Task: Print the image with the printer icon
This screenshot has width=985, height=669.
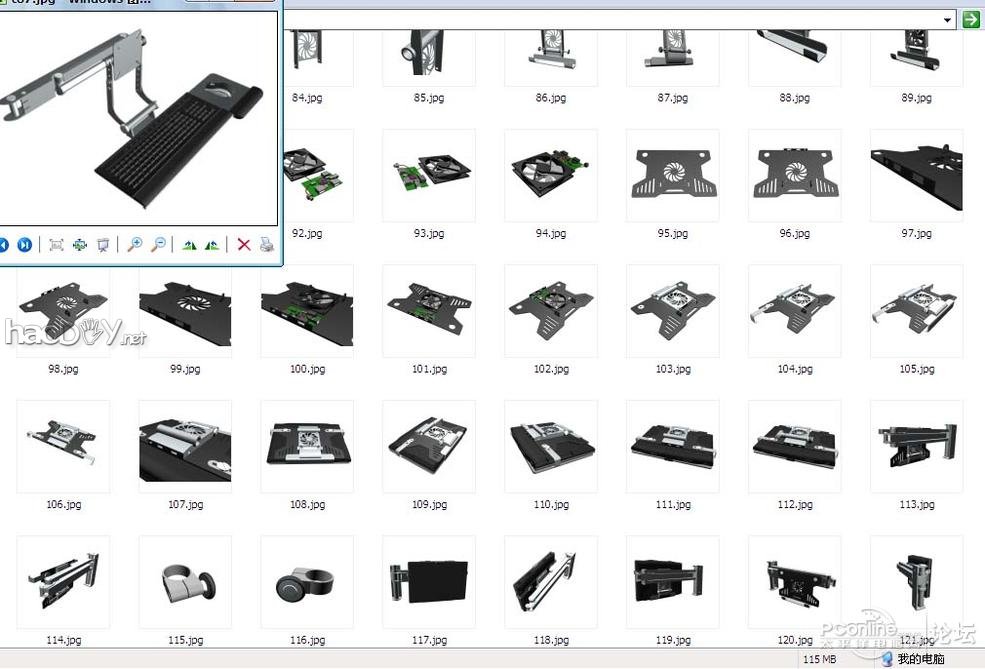Action: 266,245
